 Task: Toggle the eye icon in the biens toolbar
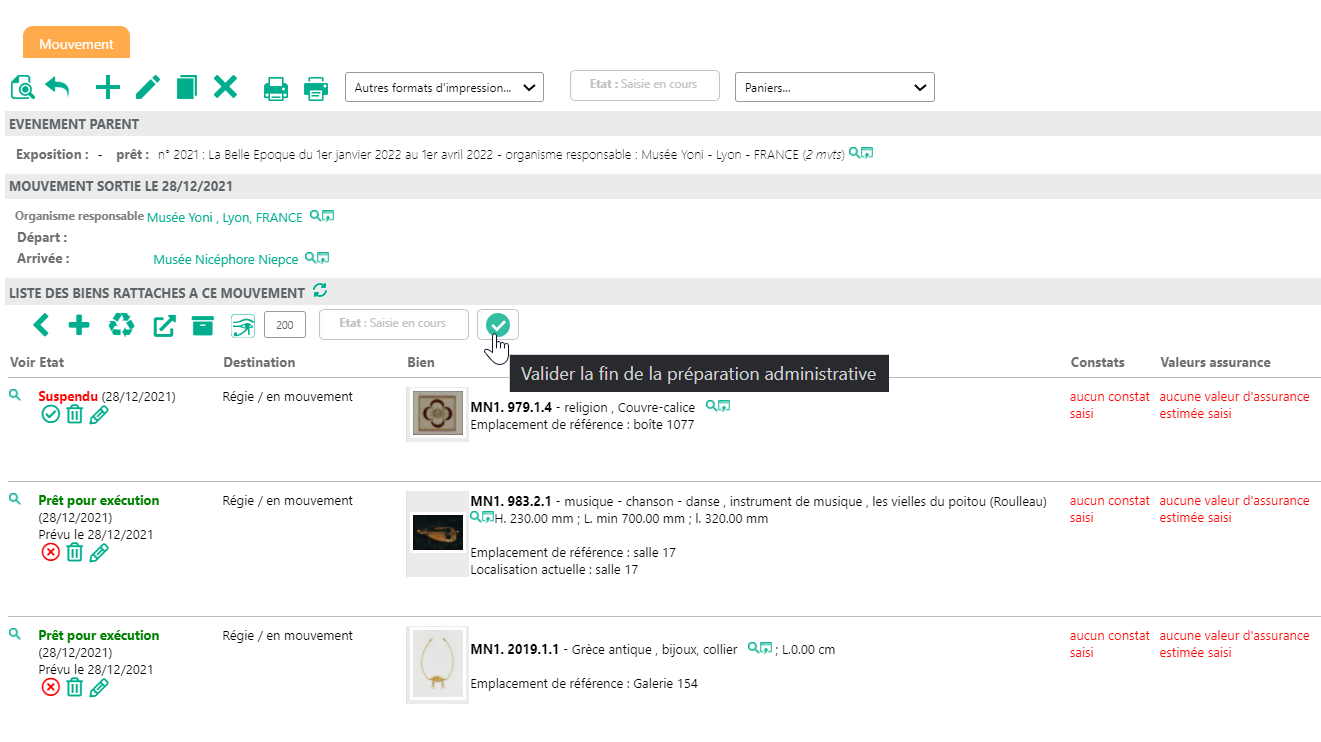coord(243,326)
